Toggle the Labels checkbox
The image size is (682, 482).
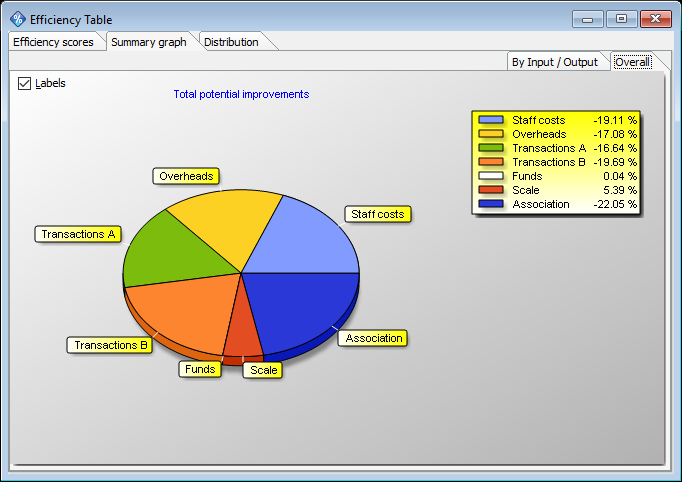pyautogui.click(x=25, y=83)
